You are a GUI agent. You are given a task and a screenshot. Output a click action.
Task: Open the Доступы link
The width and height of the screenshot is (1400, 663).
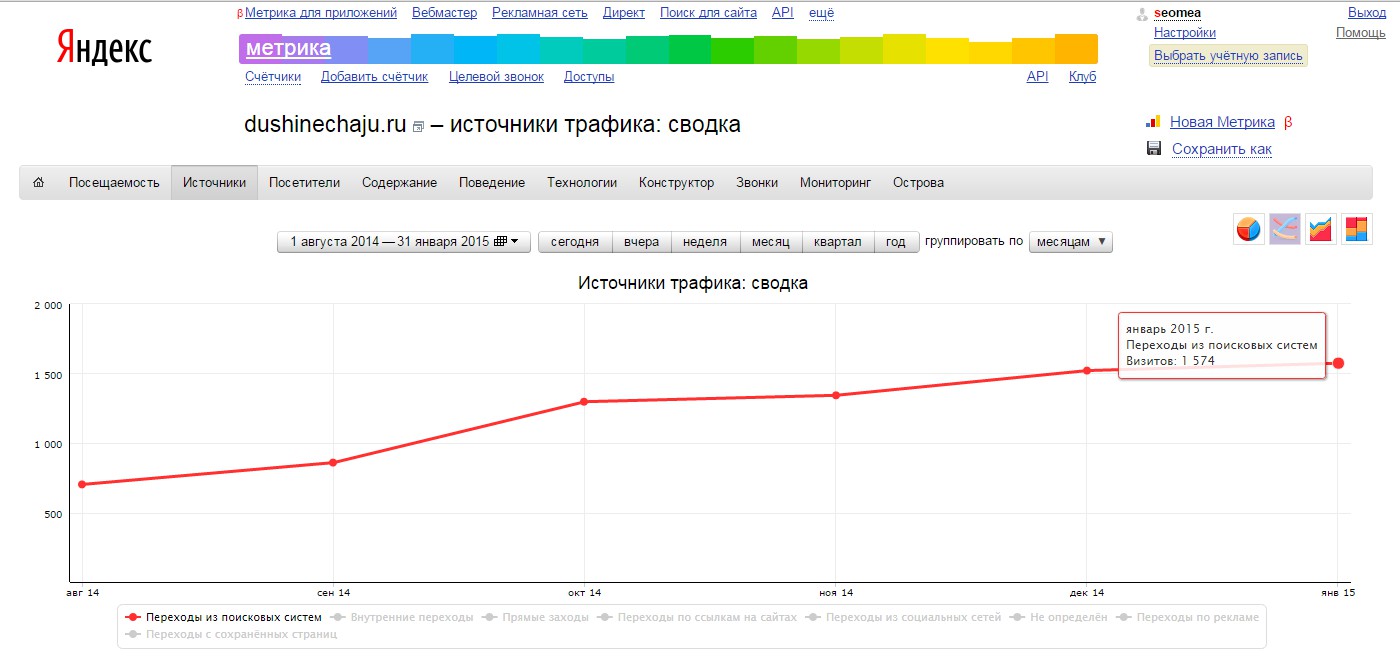(x=589, y=77)
